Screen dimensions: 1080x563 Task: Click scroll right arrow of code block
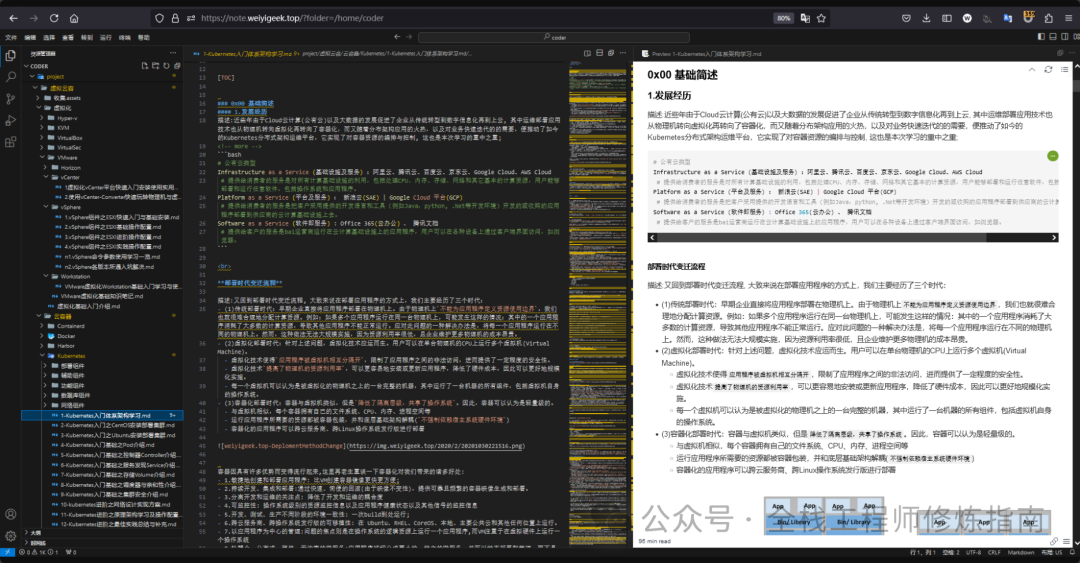pyautogui.click(x=1054, y=238)
